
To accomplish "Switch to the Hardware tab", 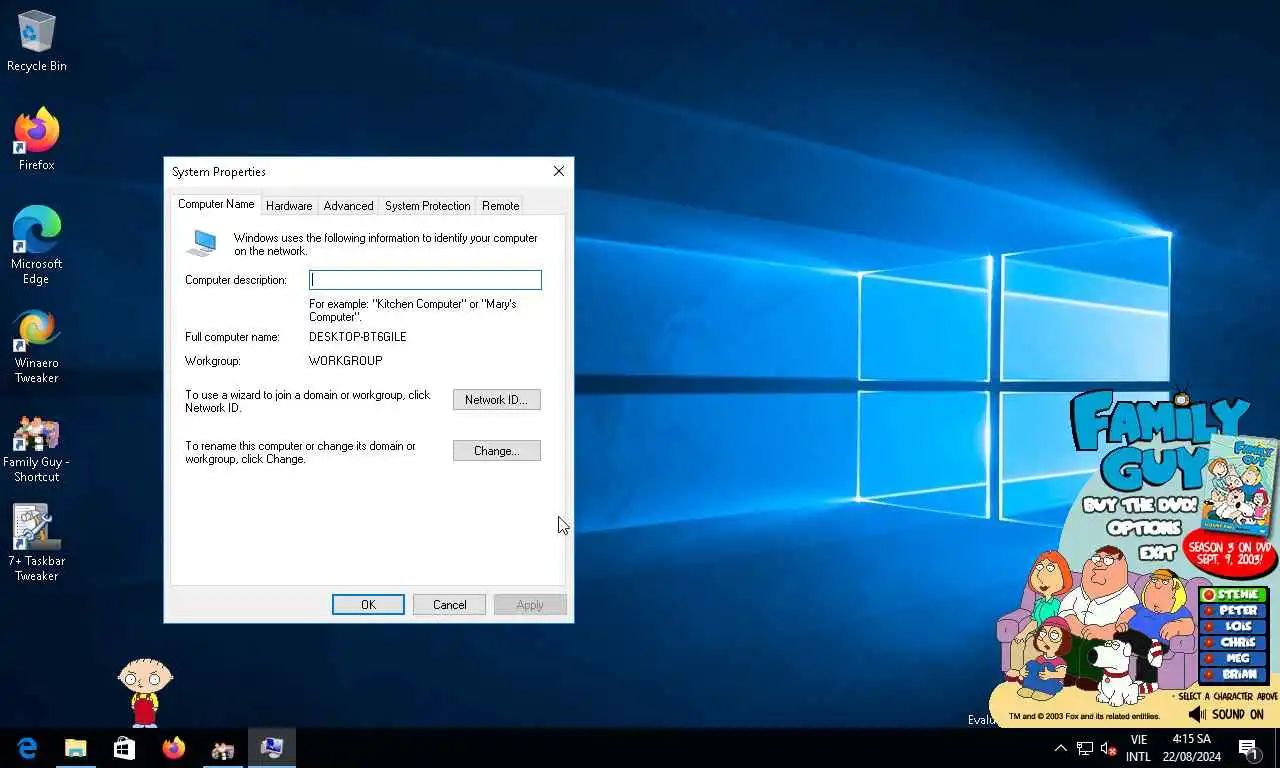I will [289, 206].
